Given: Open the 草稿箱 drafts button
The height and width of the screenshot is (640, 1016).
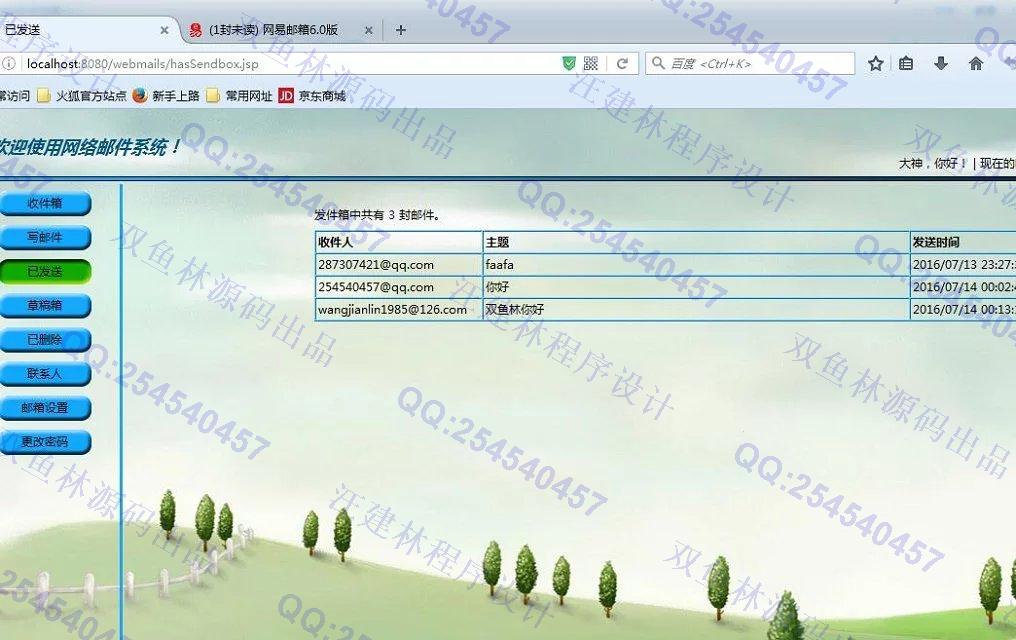Looking at the screenshot, I should coord(45,305).
